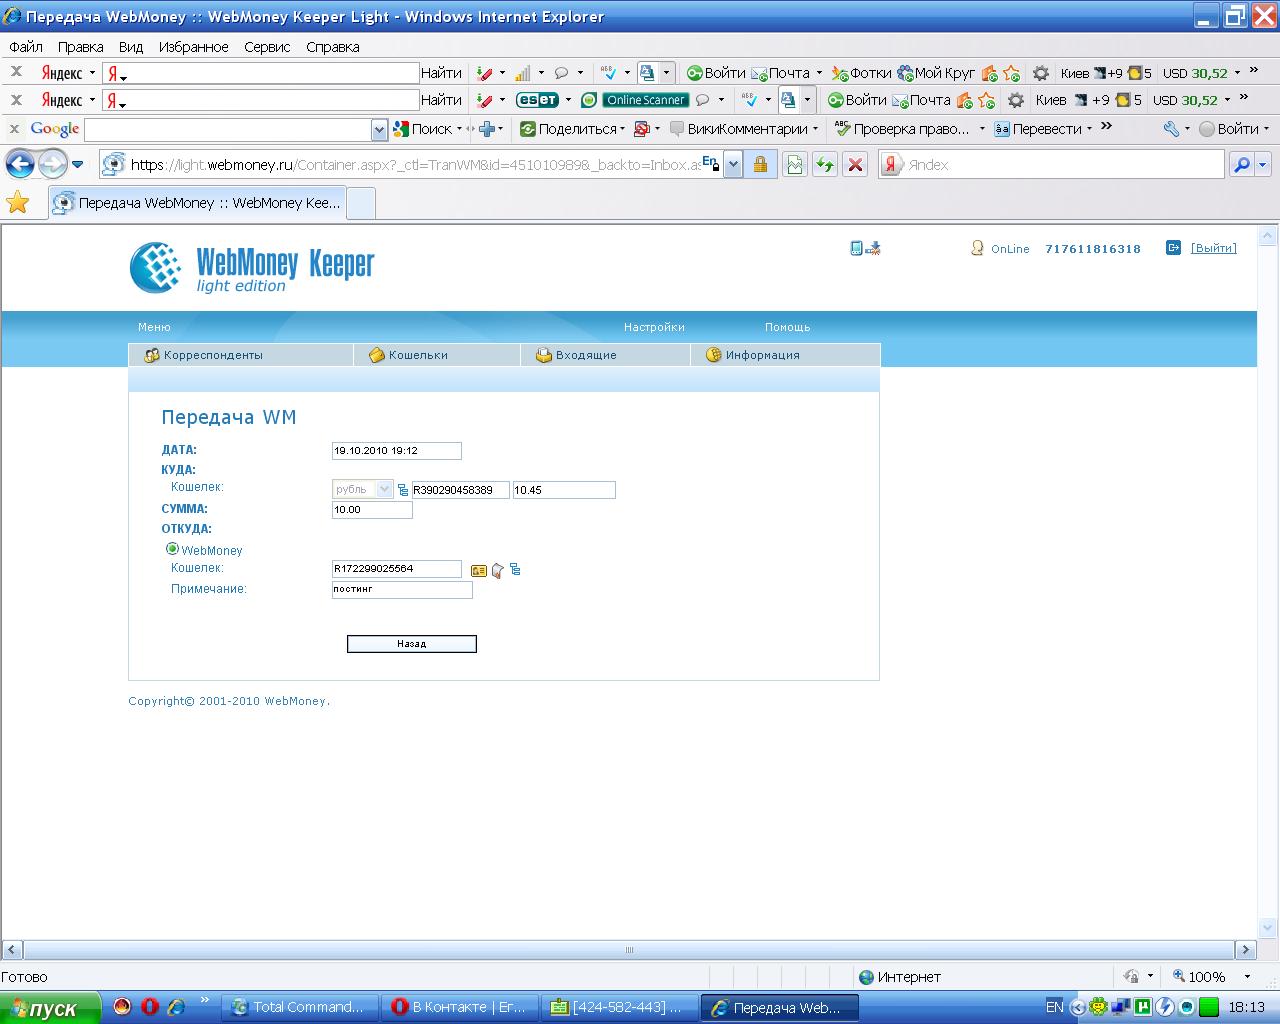
Task: Expand the Google search field dropdown
Action: [x=379, y=130]
